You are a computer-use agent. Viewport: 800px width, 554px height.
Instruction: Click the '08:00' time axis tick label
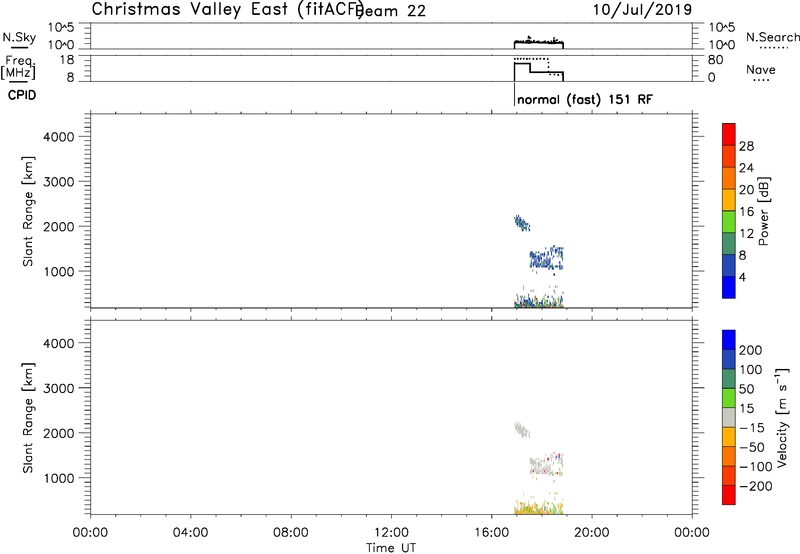[291, 533]
